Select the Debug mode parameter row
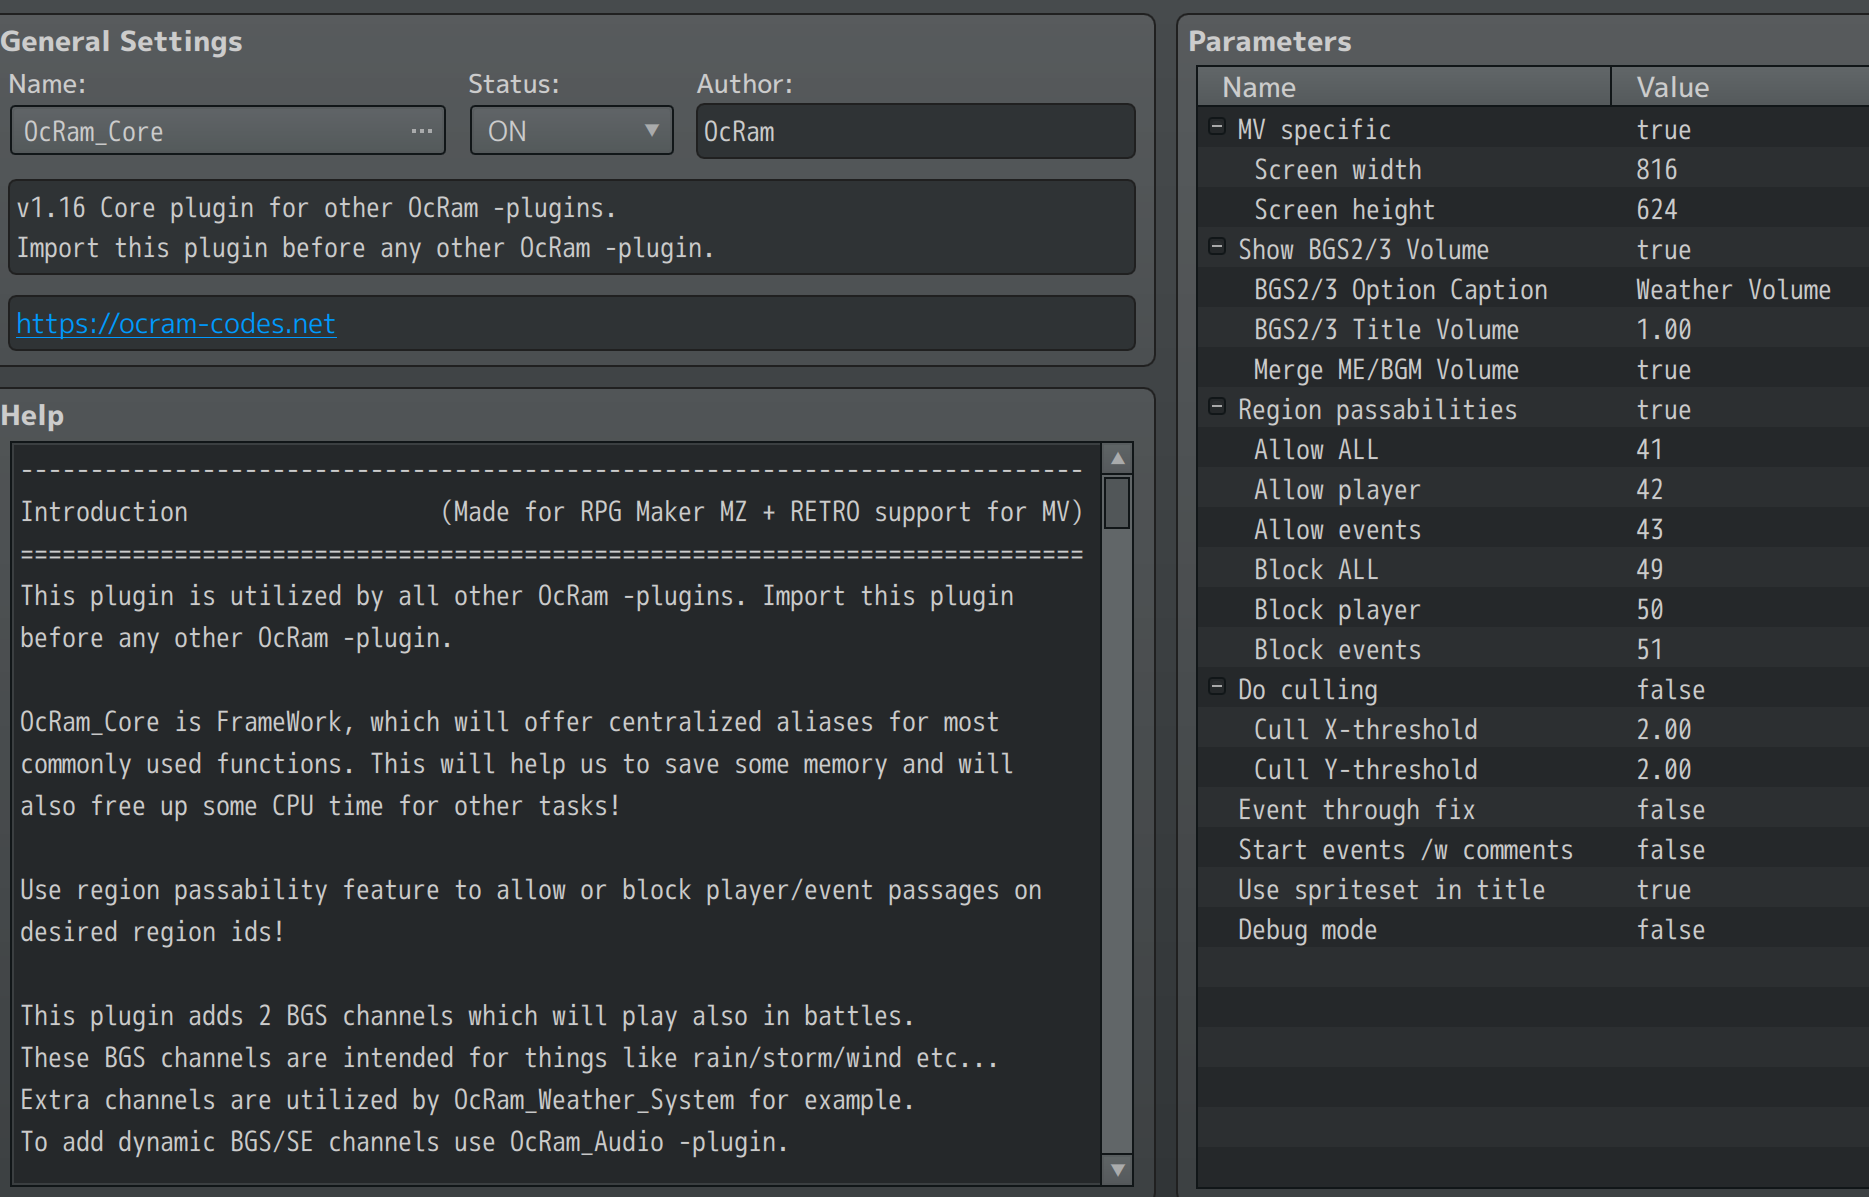This screenshot has width=1869, height=1197. [x=1533, y=930]
